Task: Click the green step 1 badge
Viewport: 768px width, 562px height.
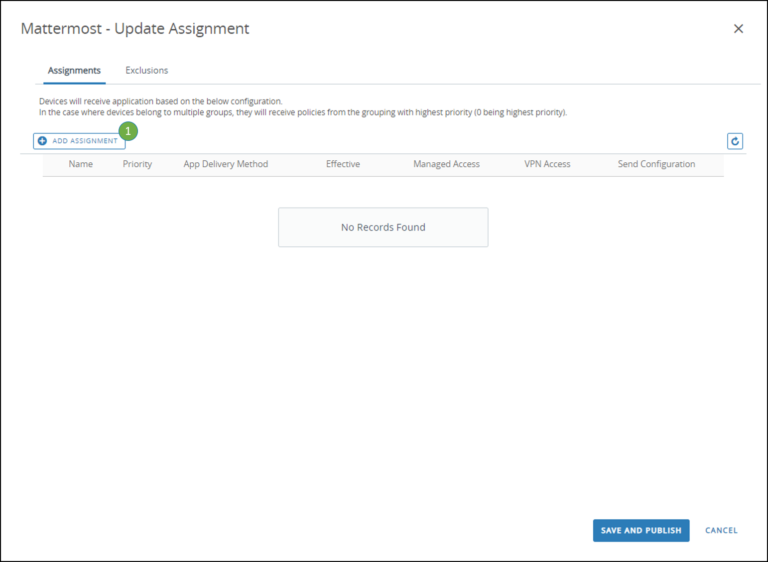Action: click(128, 131)
